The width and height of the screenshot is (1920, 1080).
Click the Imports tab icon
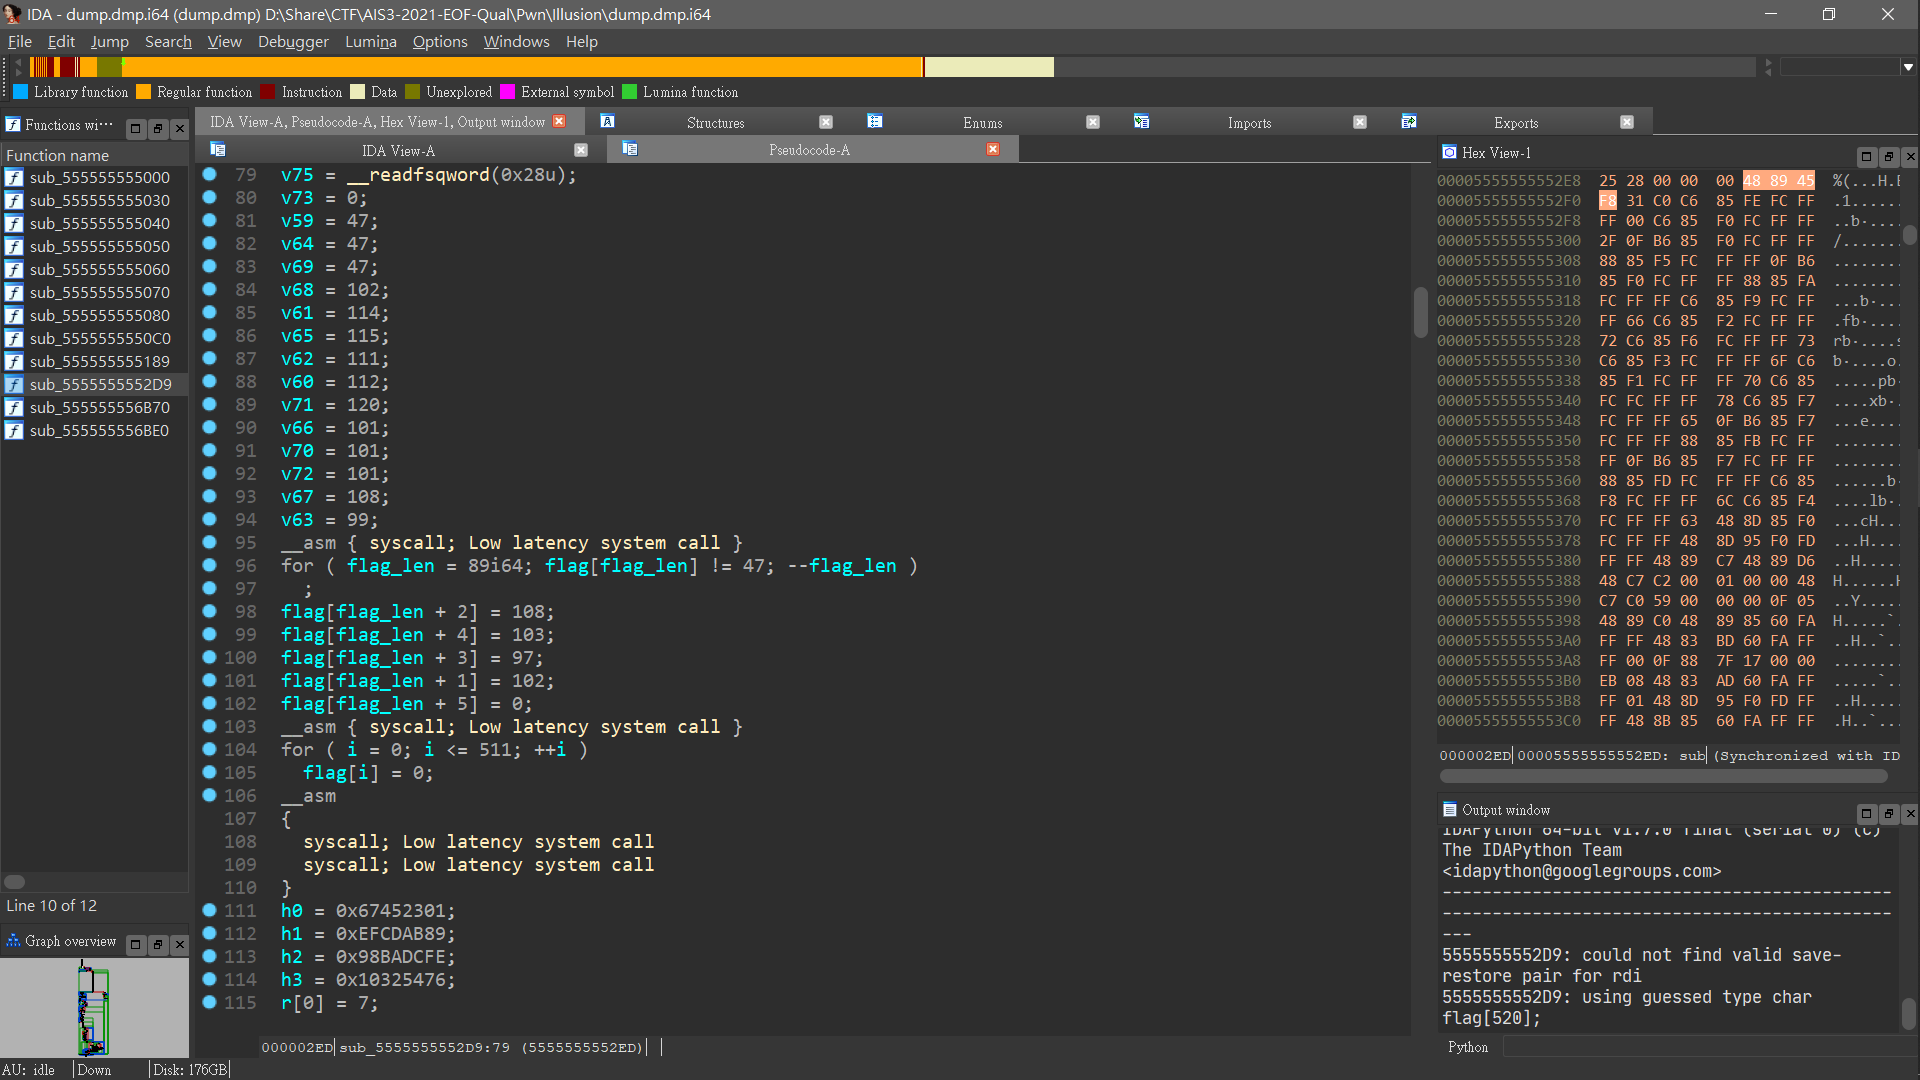coord(1141,121)
